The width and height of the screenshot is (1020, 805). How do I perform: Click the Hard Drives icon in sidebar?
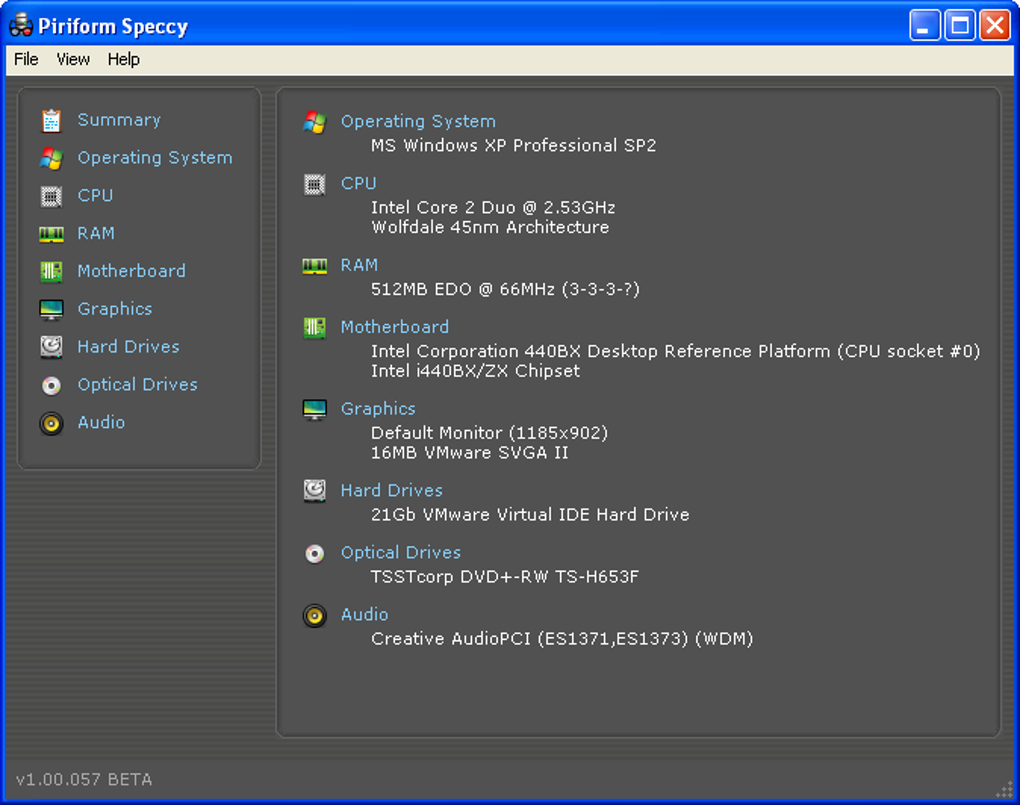coord(51,347)
